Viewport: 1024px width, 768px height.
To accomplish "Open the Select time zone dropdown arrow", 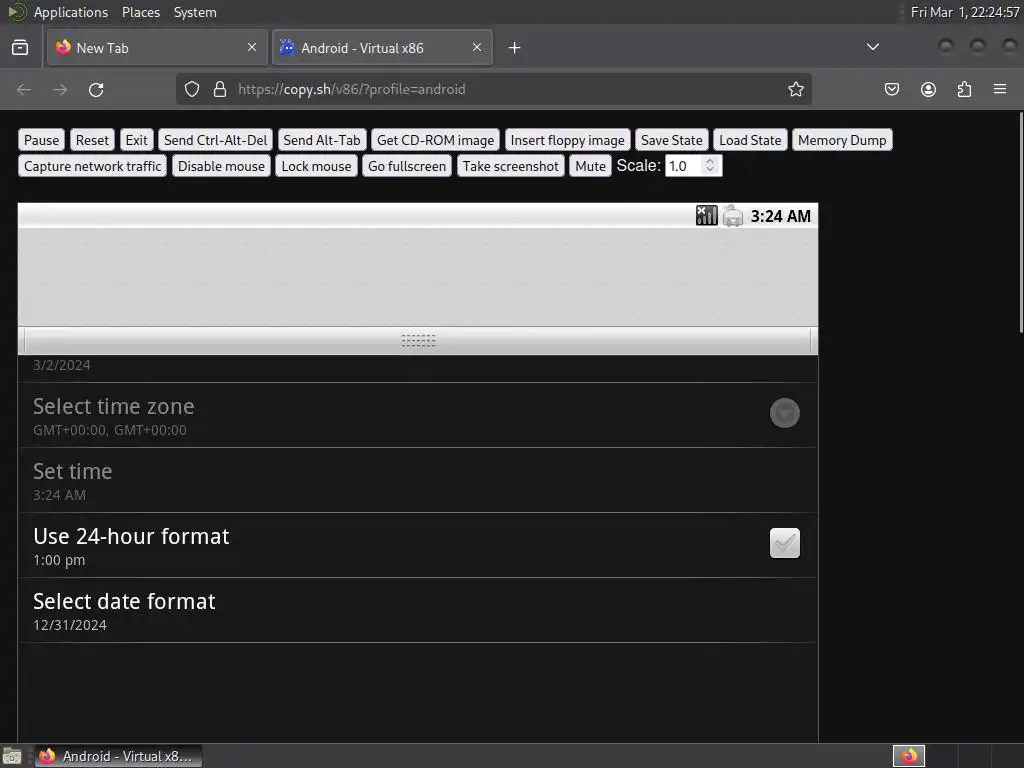I will point(784,413).
